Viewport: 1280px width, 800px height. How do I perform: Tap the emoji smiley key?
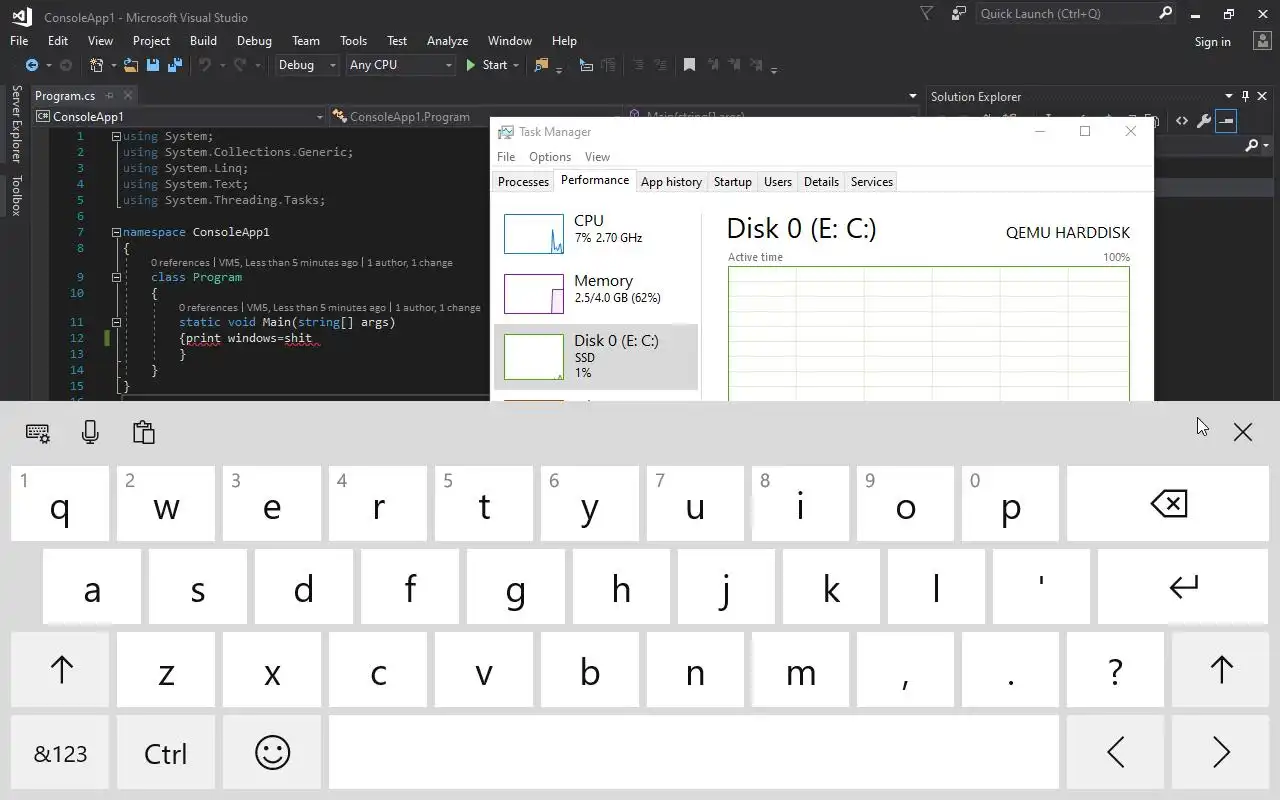point(272,752)
